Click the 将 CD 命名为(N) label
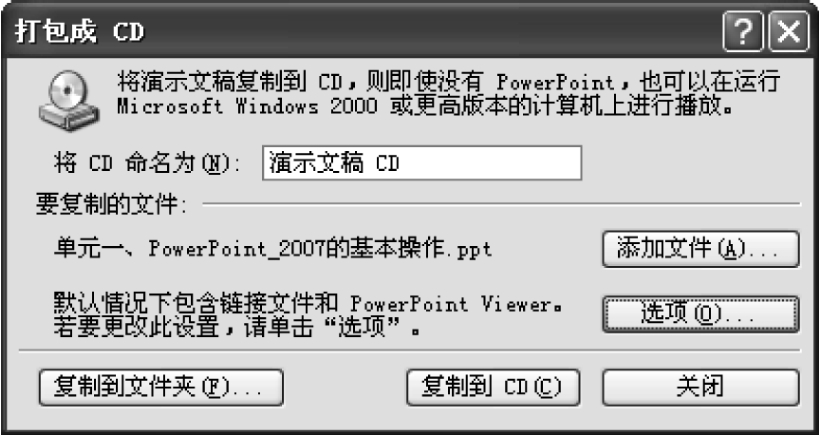The width and height of the screenshot is (819, 435). 147,164
